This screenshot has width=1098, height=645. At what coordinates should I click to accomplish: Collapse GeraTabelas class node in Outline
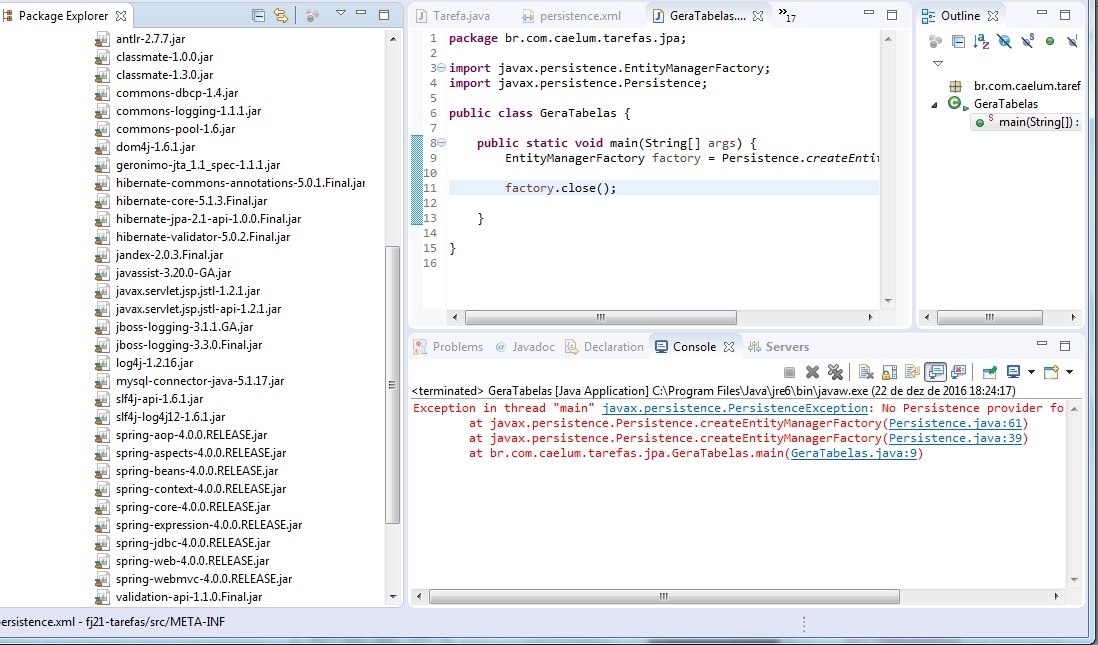click(934, 105)
